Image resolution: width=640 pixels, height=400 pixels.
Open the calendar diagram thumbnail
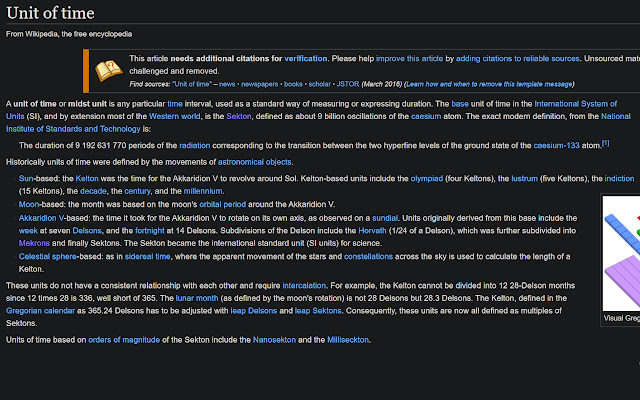point(621,253)
